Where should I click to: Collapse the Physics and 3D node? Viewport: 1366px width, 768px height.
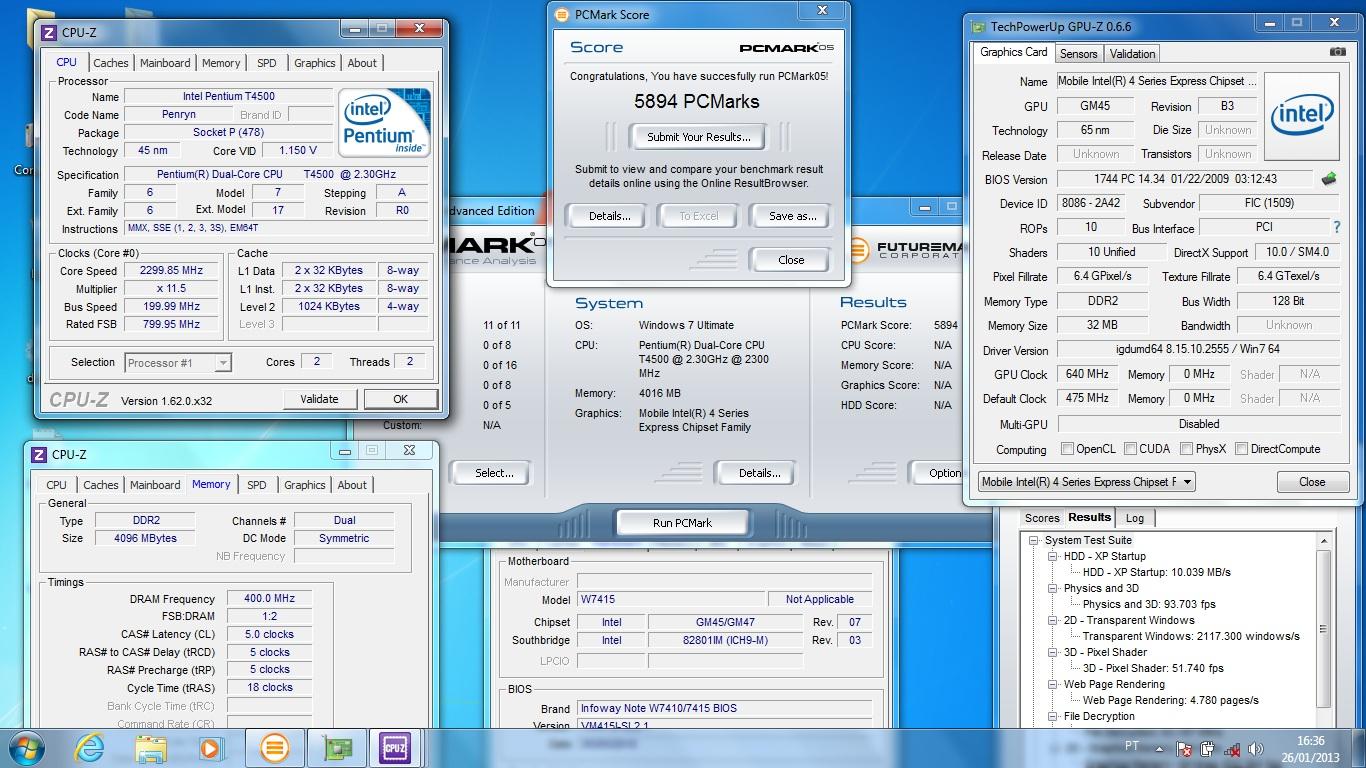1053,589
